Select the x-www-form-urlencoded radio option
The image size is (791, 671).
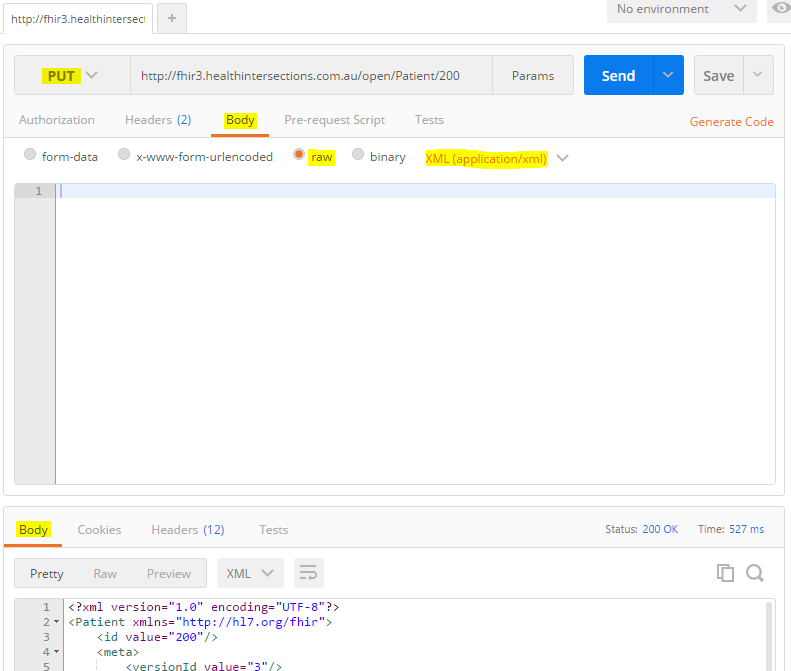[x=124, y=156]
